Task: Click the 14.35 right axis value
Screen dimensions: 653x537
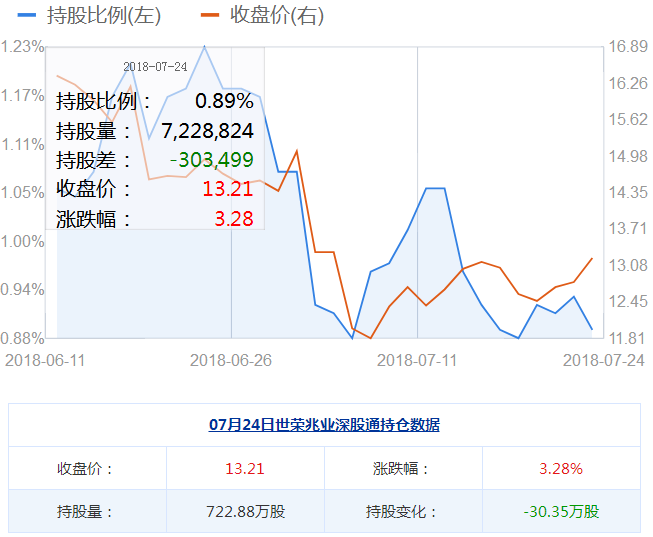Action: click(628, 192)
